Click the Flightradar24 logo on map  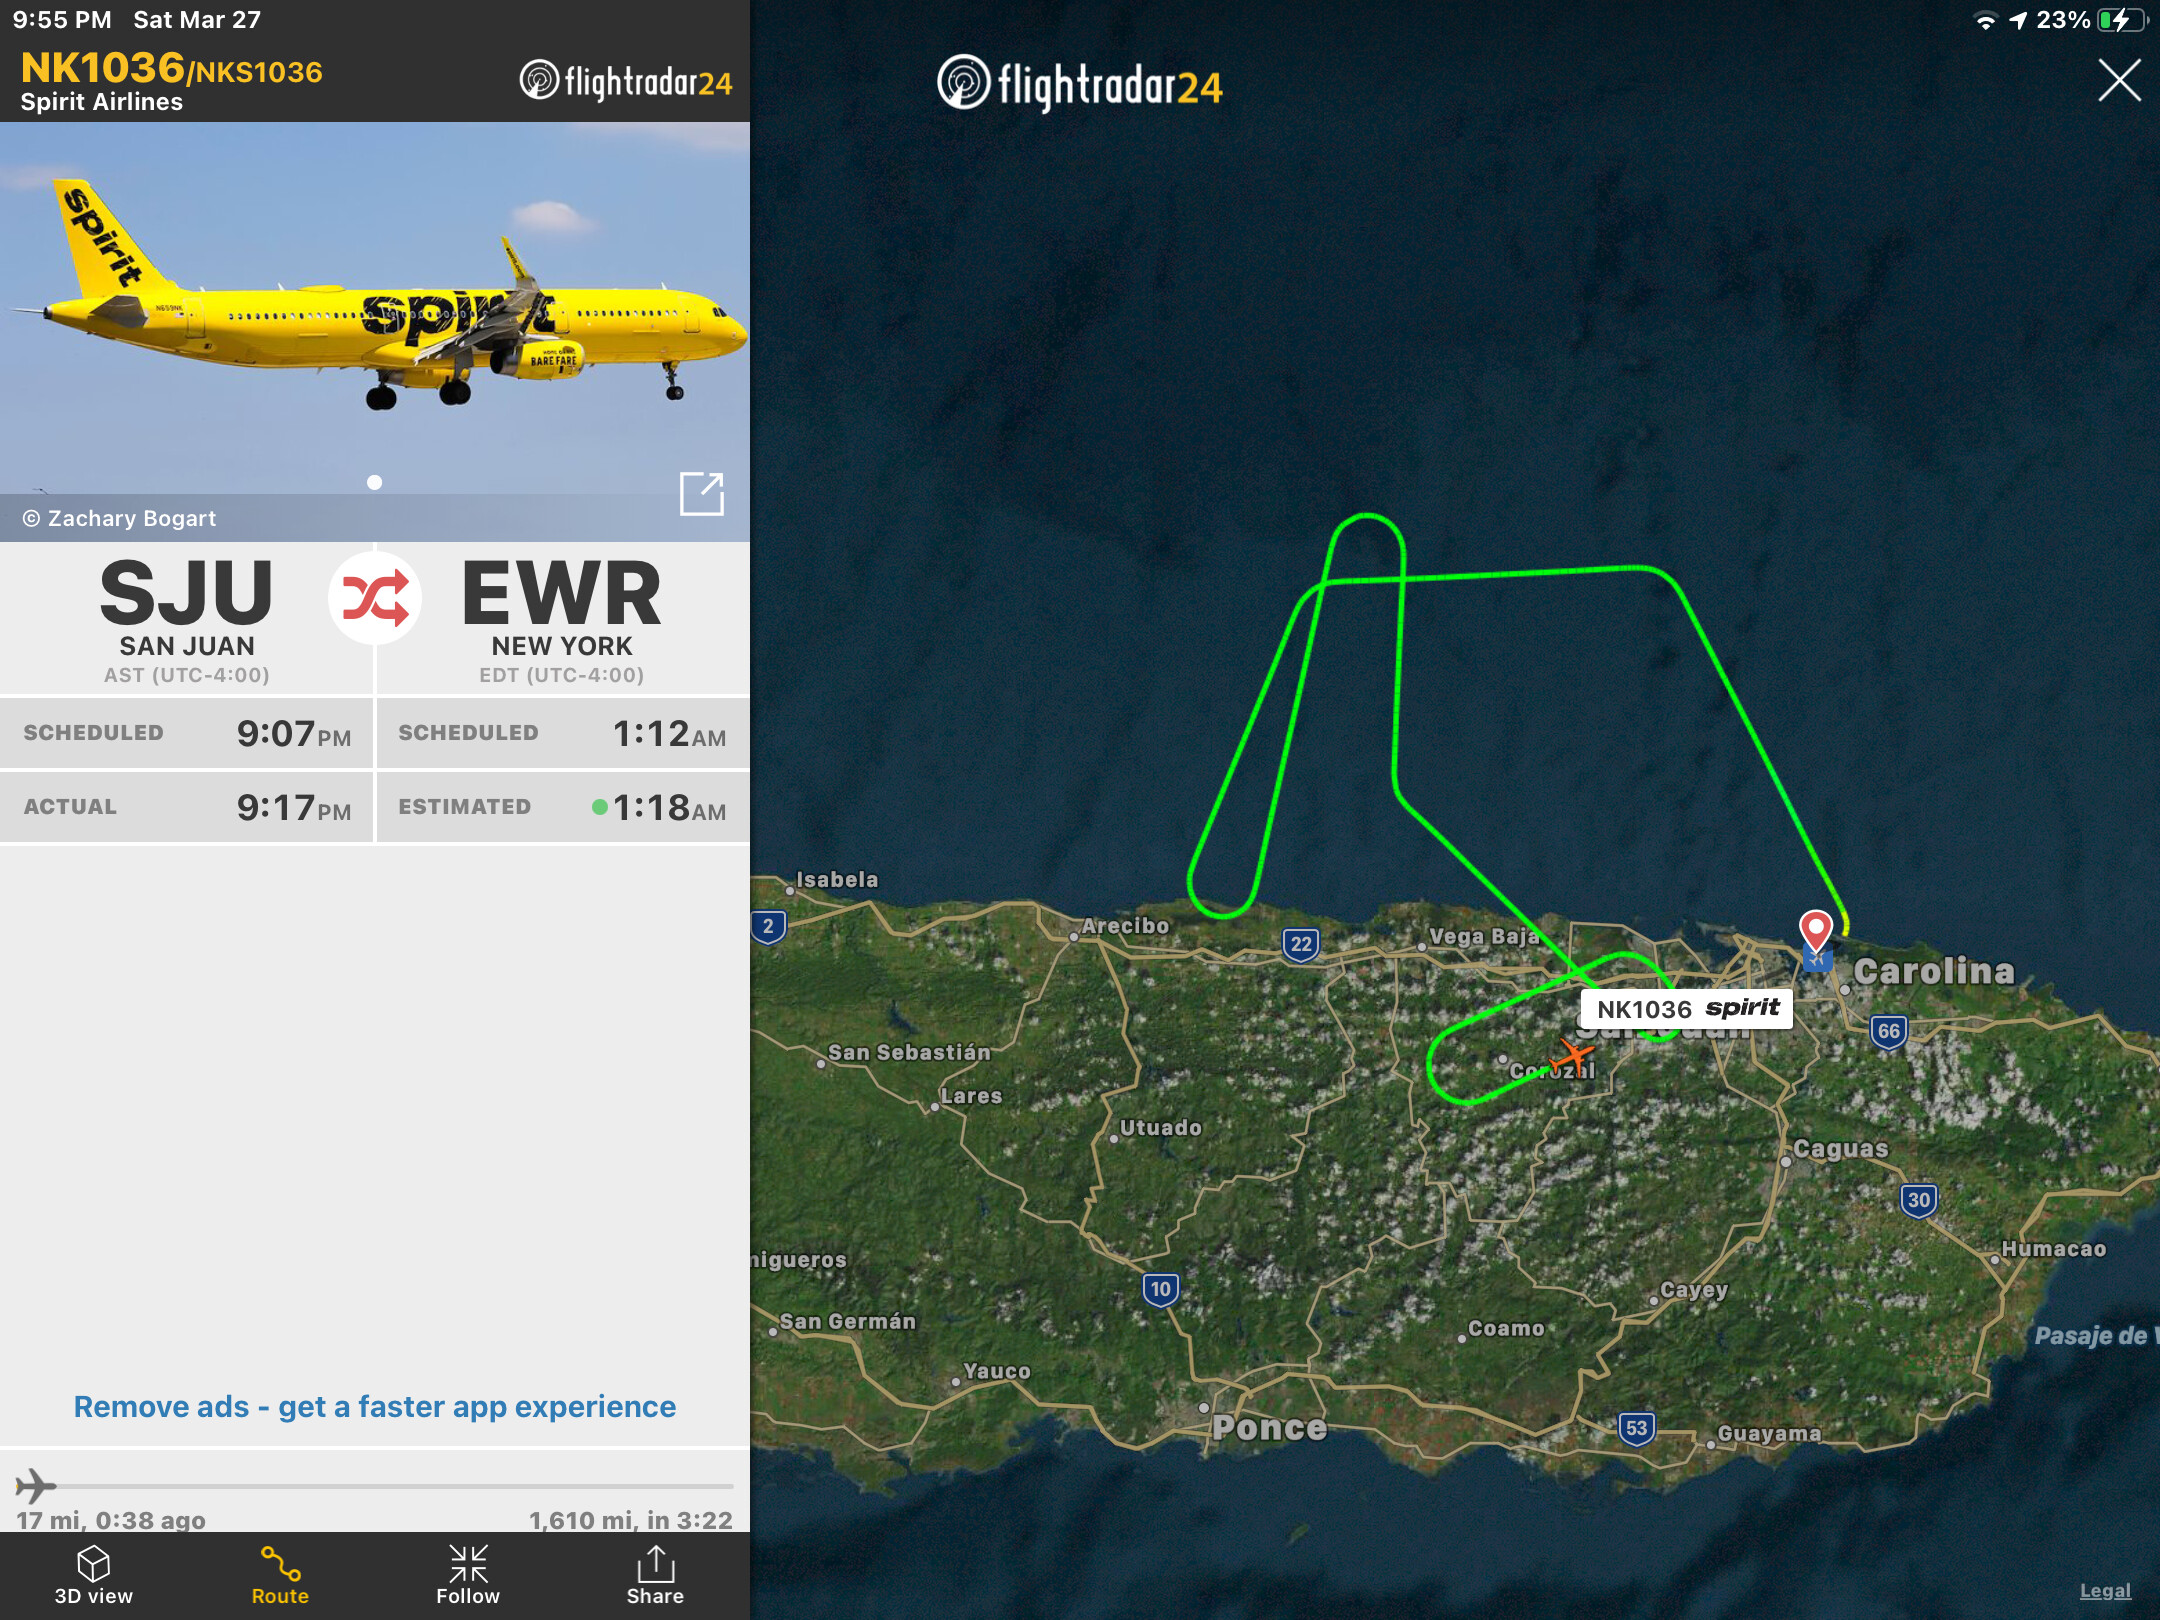tap(1080, 84)
